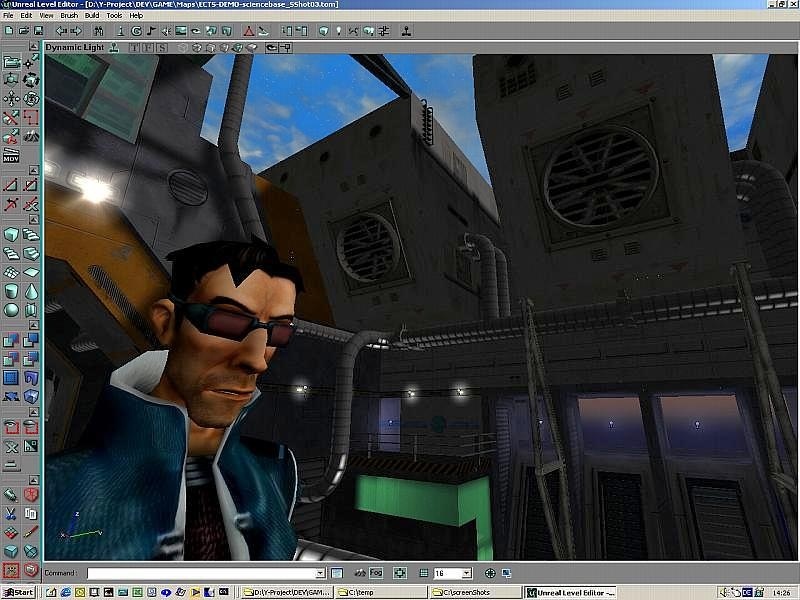Open the Help menu
800x600 pixels.
pyautogui.click(x=136, y=15)
